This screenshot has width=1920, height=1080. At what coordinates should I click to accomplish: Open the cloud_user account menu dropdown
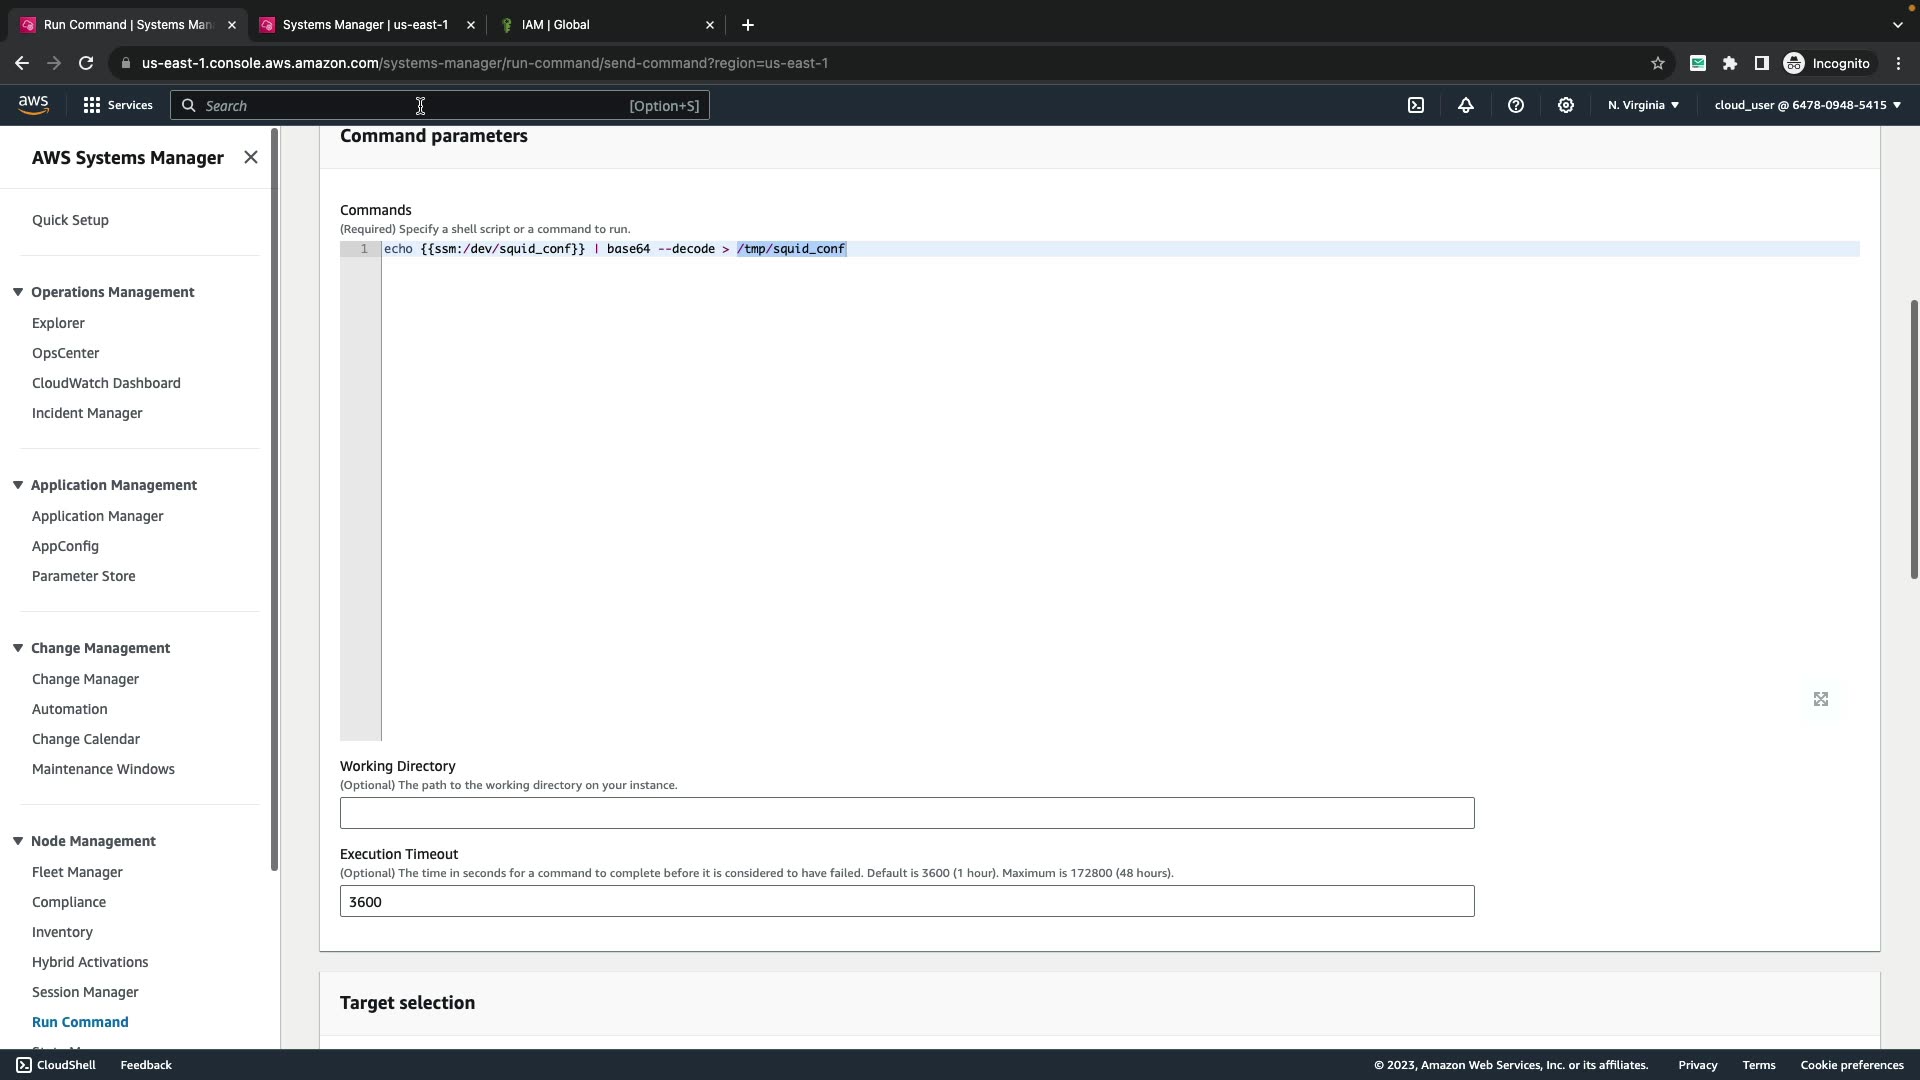coord(1807,105)
